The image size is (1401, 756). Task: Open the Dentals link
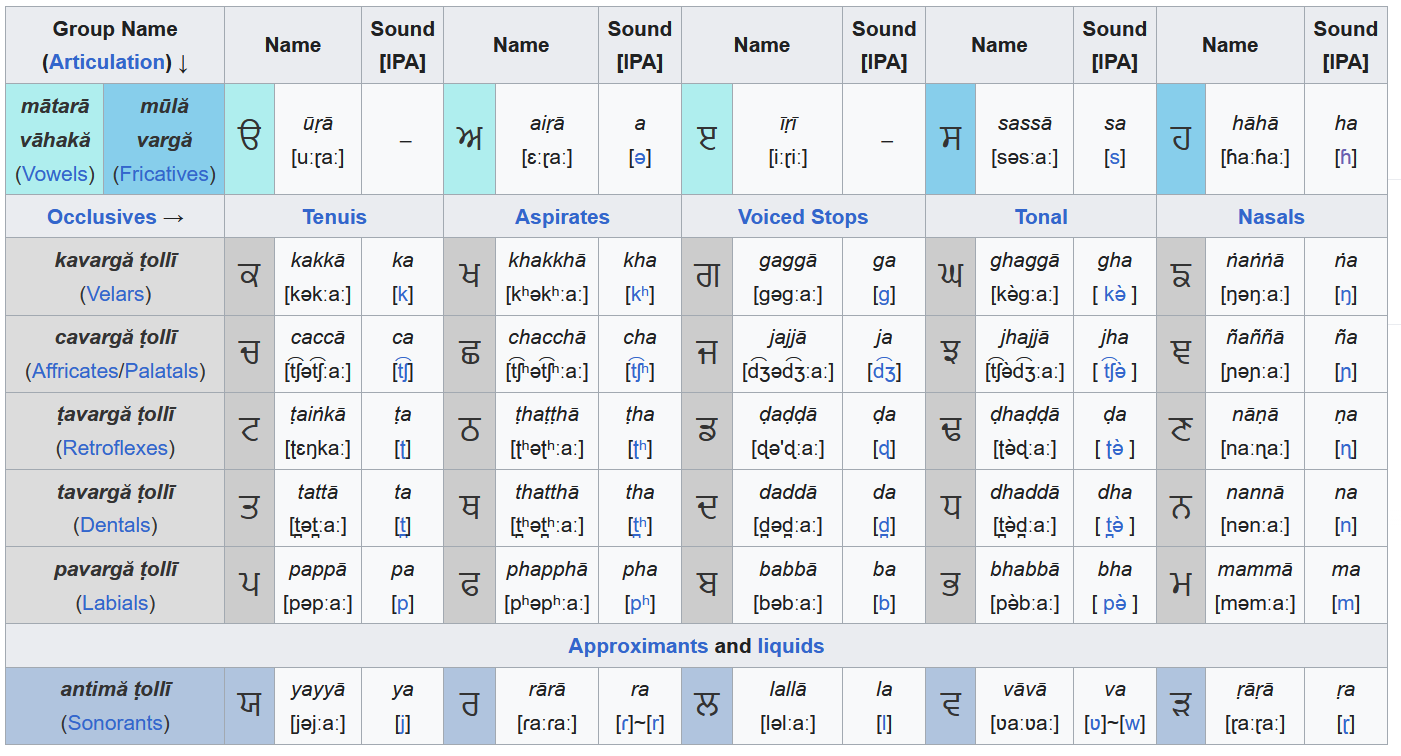115,525
